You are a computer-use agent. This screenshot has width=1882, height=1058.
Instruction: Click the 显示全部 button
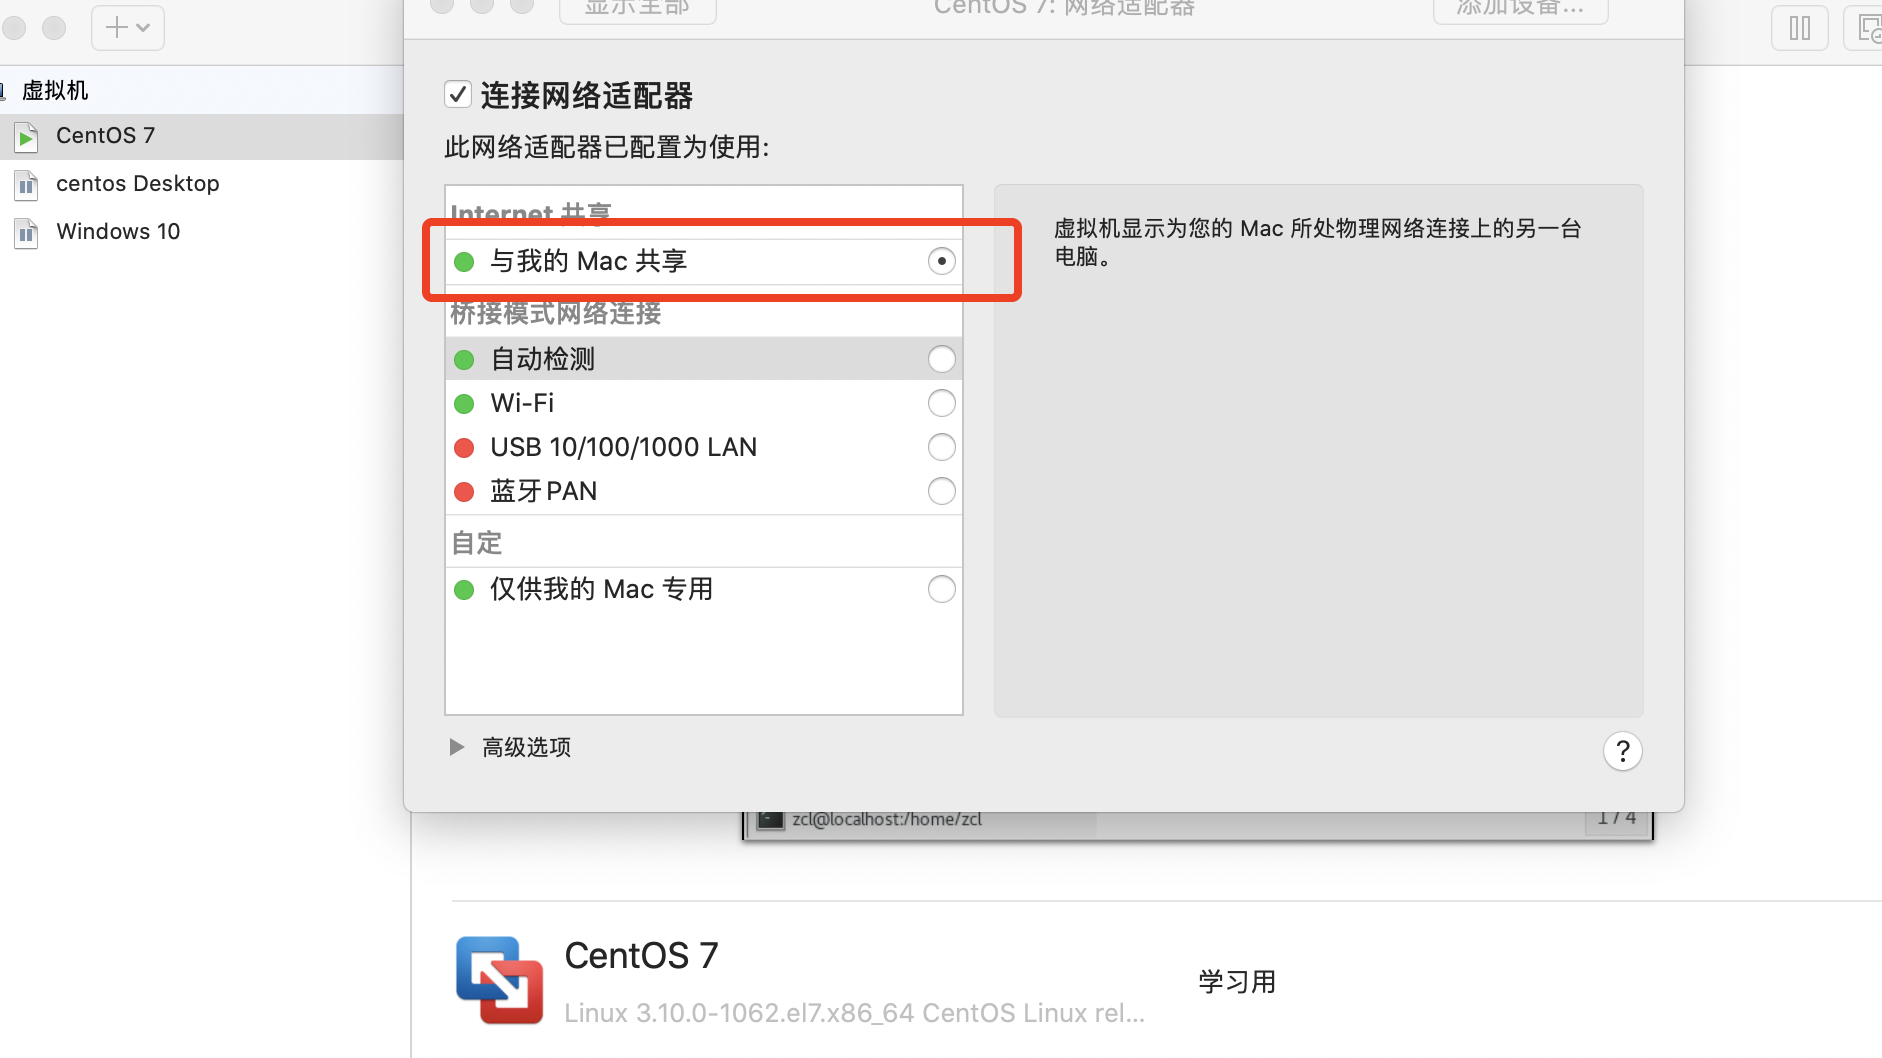coord(637,8)
